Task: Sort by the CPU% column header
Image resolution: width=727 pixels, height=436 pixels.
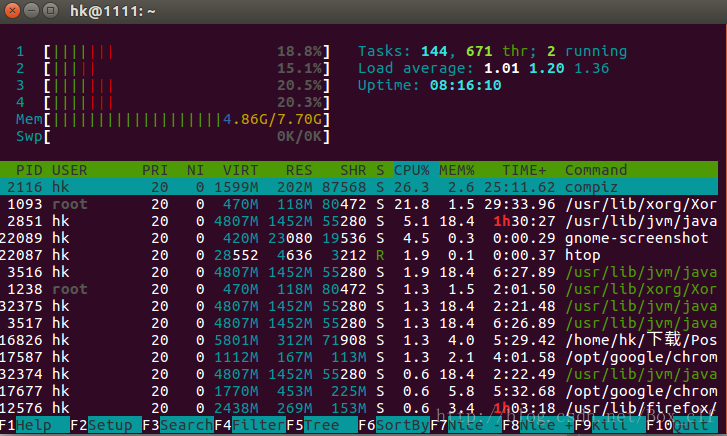Action: [412, 170]
